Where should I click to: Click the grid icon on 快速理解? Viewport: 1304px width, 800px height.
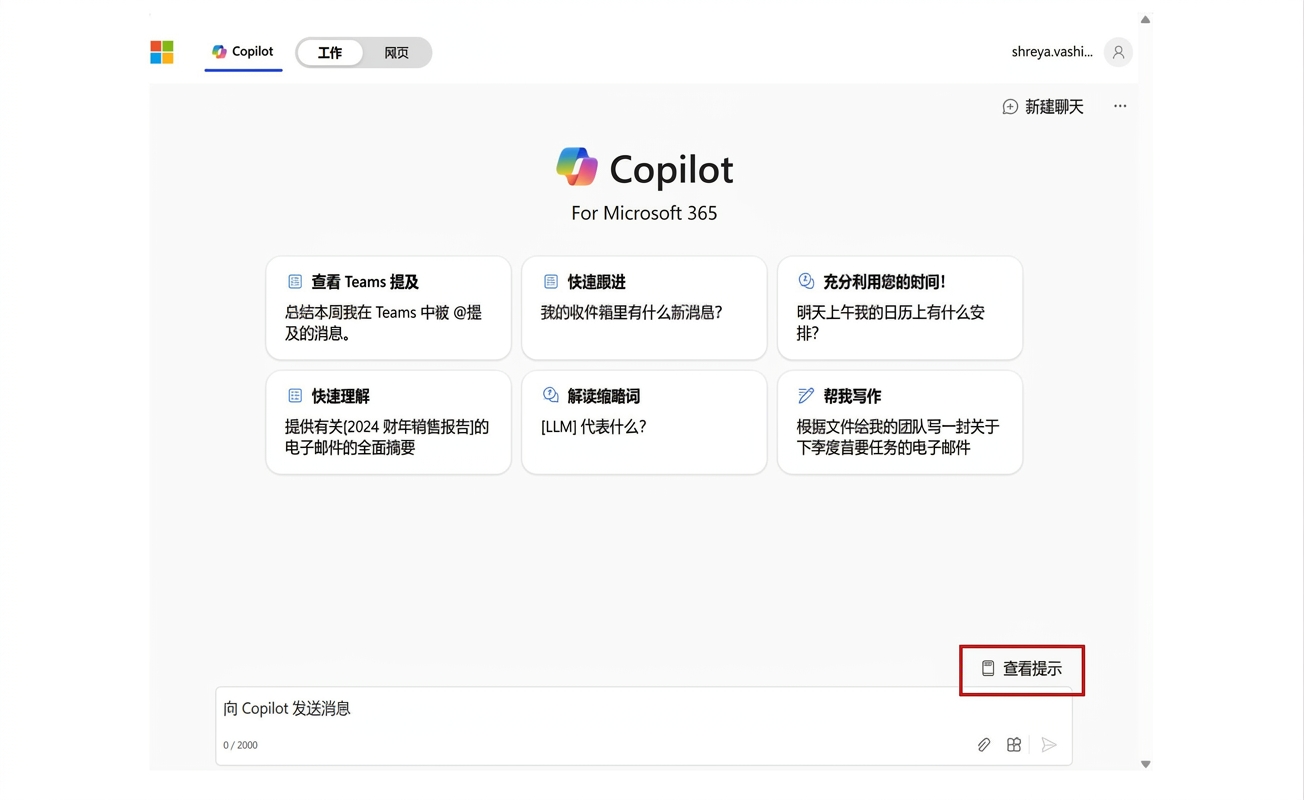(x=295, y=396)
